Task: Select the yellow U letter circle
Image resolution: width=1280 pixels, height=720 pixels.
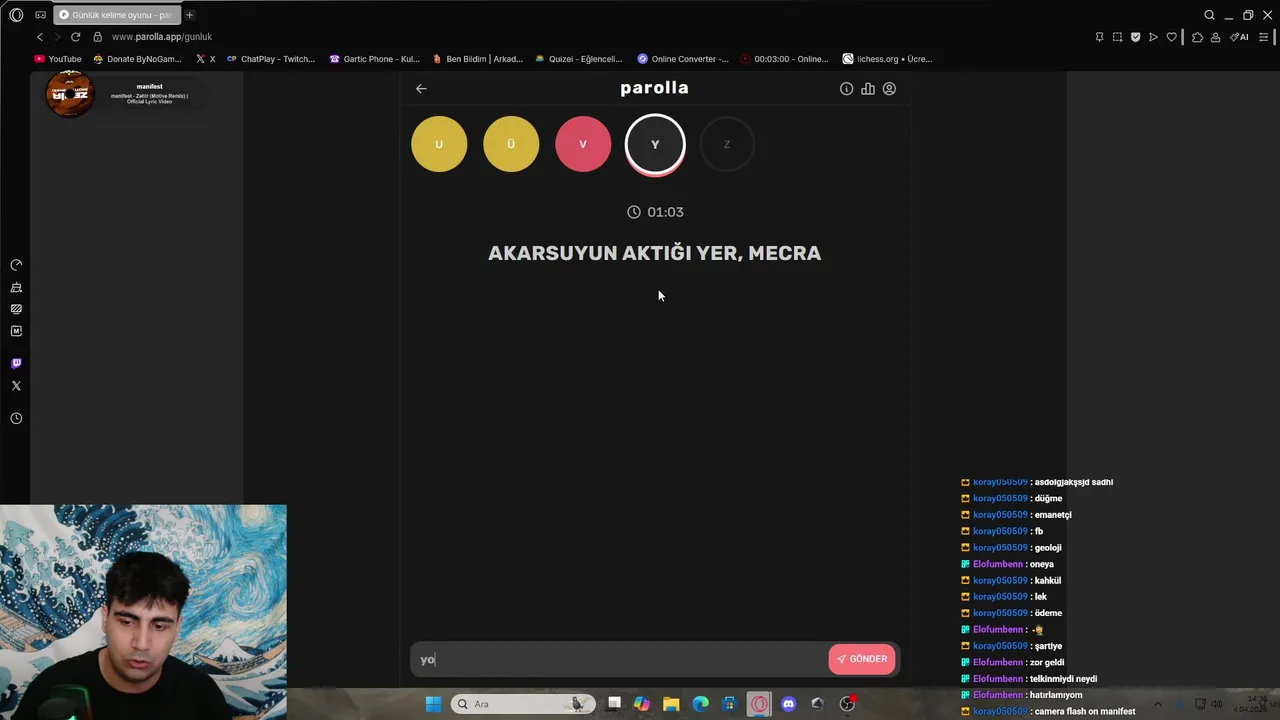Action: click(x=439, y=144)
